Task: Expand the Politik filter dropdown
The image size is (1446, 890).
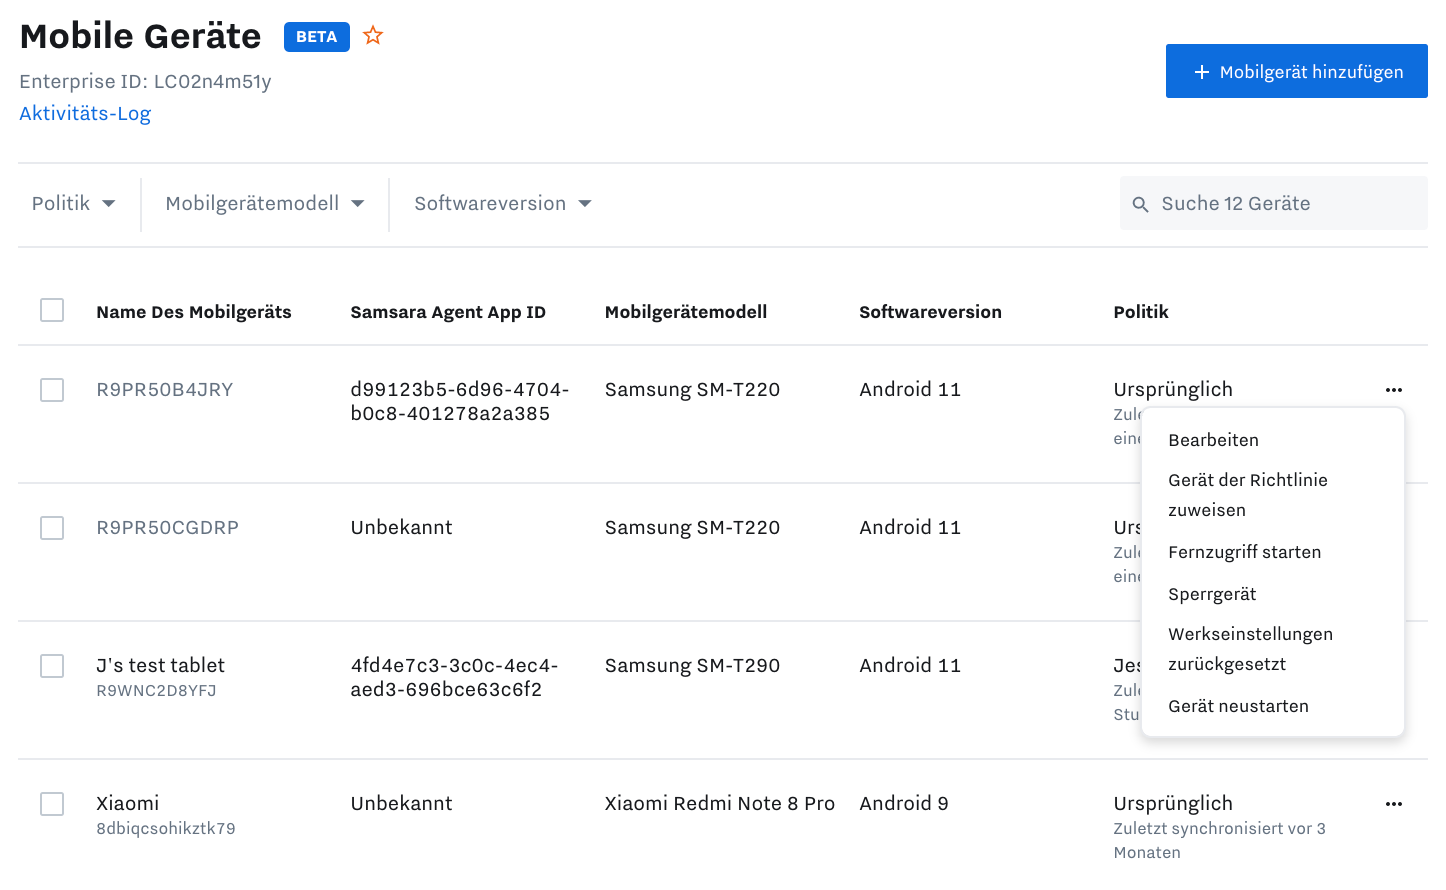Action: [73, 204]
